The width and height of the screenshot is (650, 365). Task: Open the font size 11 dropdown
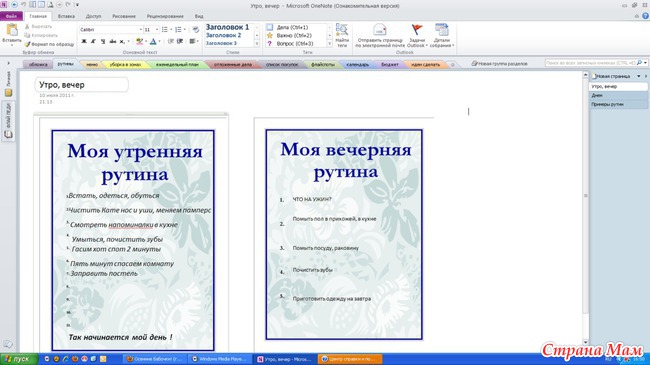coord(157,29)
